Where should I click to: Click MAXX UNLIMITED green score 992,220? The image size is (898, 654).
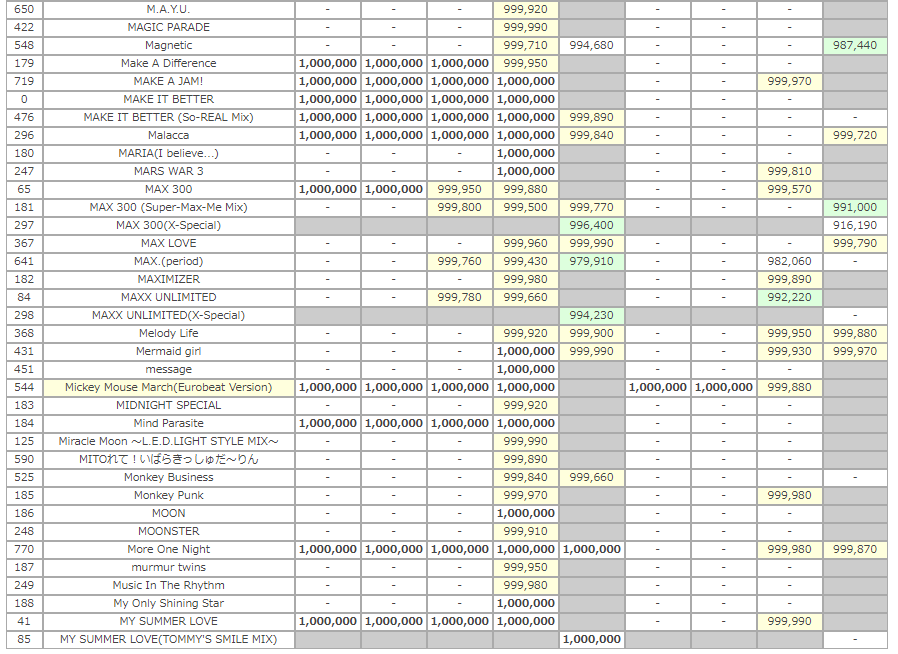point(789,297)
